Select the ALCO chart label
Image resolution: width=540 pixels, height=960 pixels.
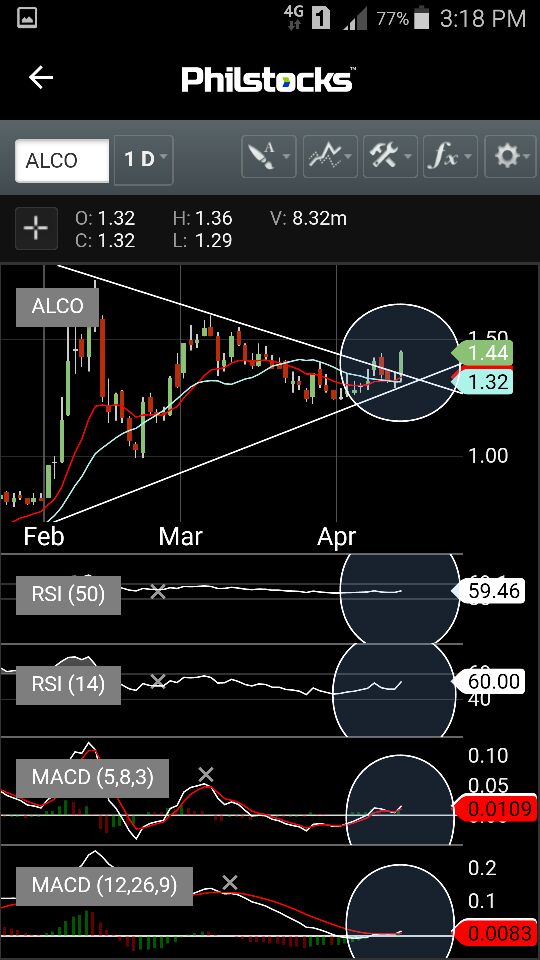pos(57,306)
